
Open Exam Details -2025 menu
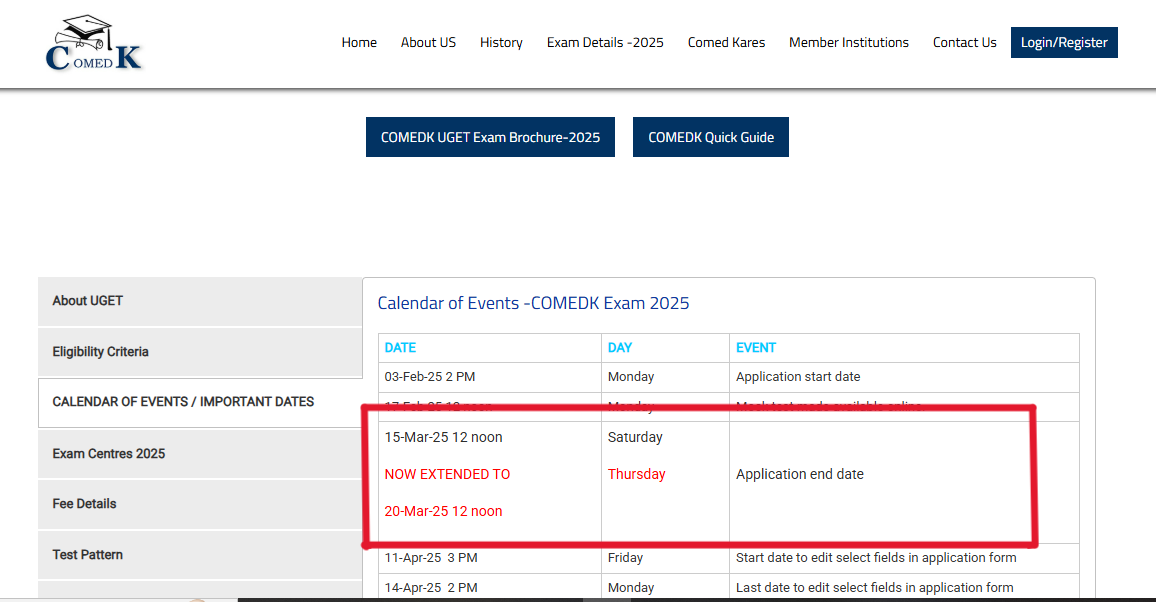point(605,42)
